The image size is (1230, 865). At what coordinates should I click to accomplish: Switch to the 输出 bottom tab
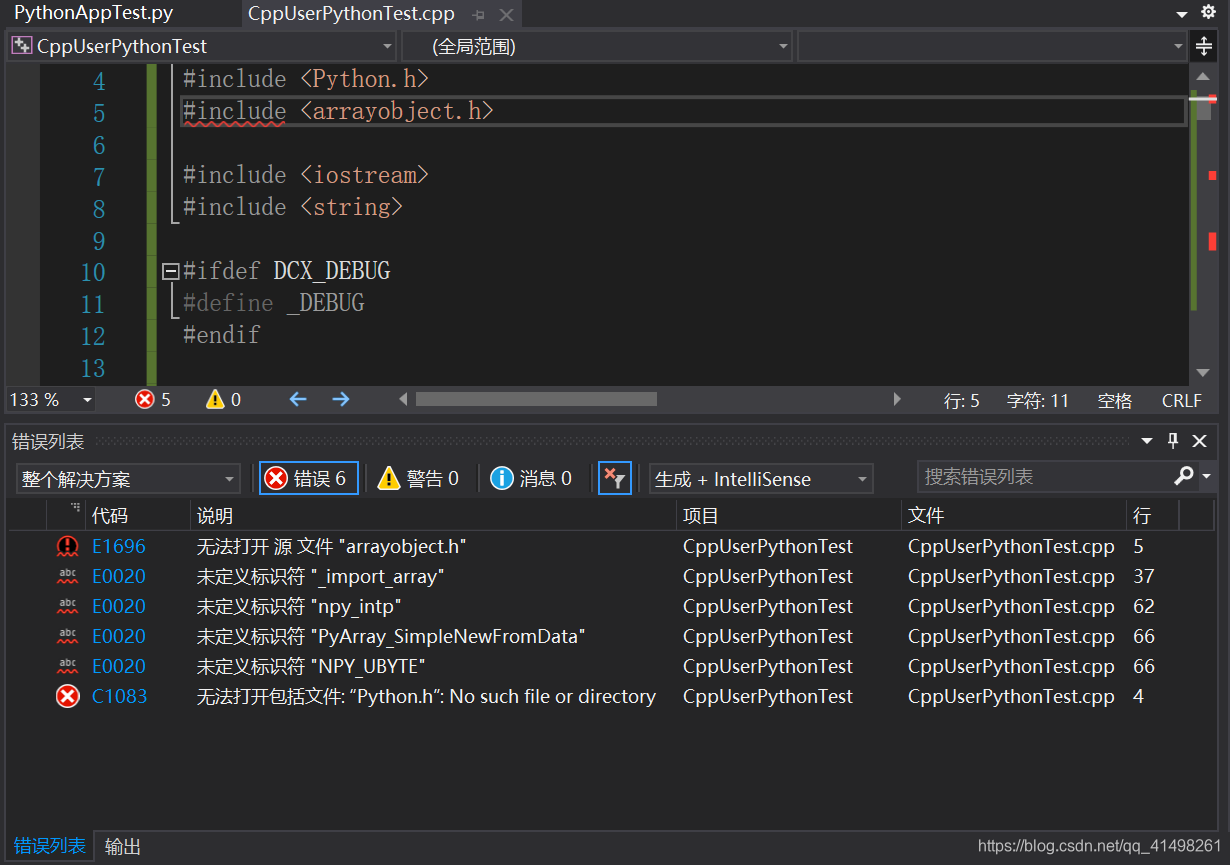pyautogui.click(x=122, y=846)
